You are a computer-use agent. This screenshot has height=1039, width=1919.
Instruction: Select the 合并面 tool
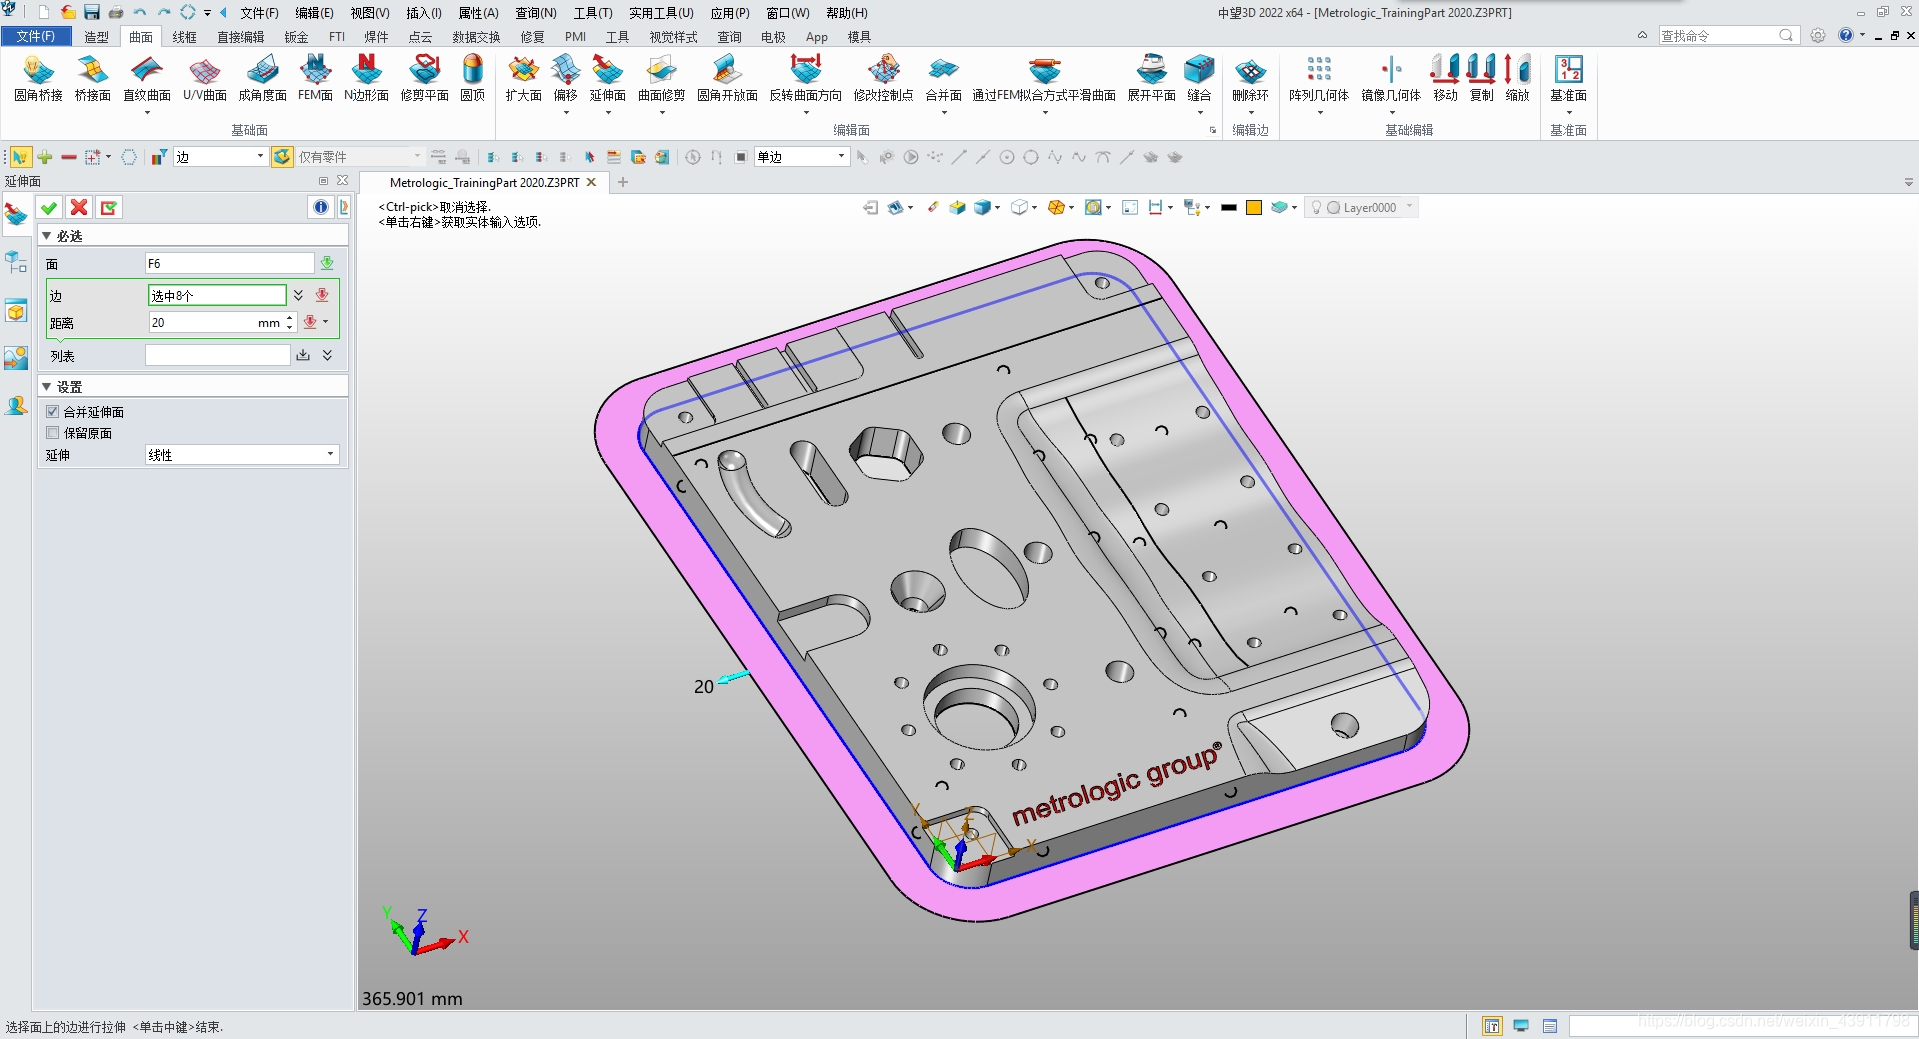943,78
